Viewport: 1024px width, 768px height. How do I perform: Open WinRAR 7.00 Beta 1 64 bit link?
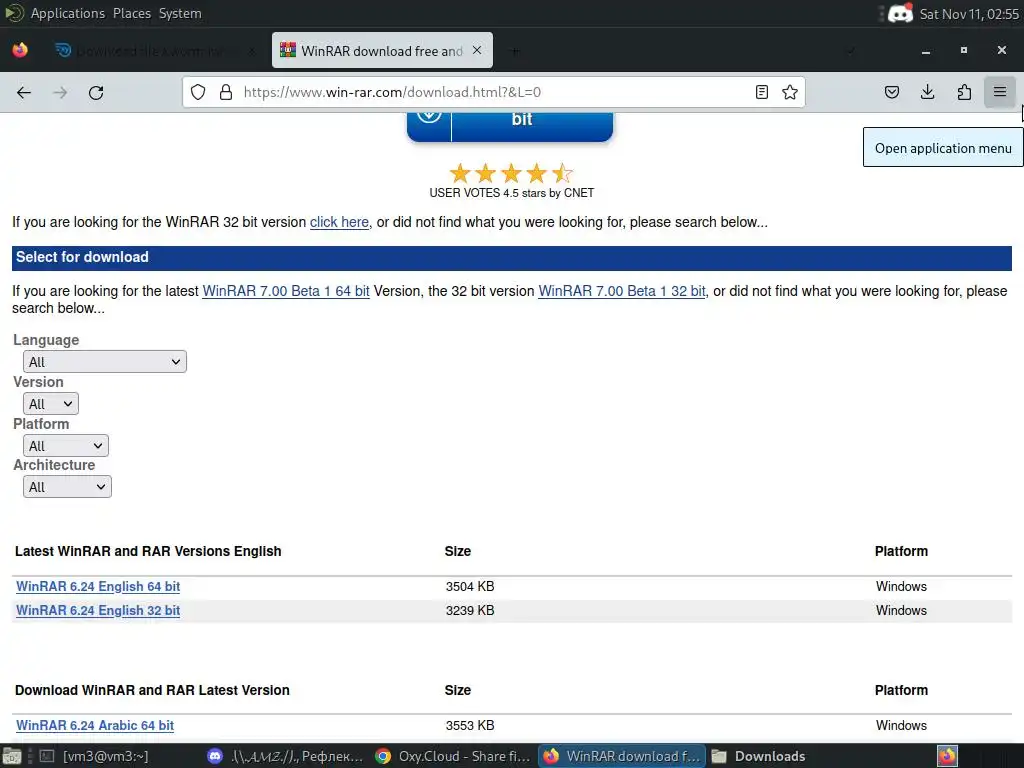[286, 291]
